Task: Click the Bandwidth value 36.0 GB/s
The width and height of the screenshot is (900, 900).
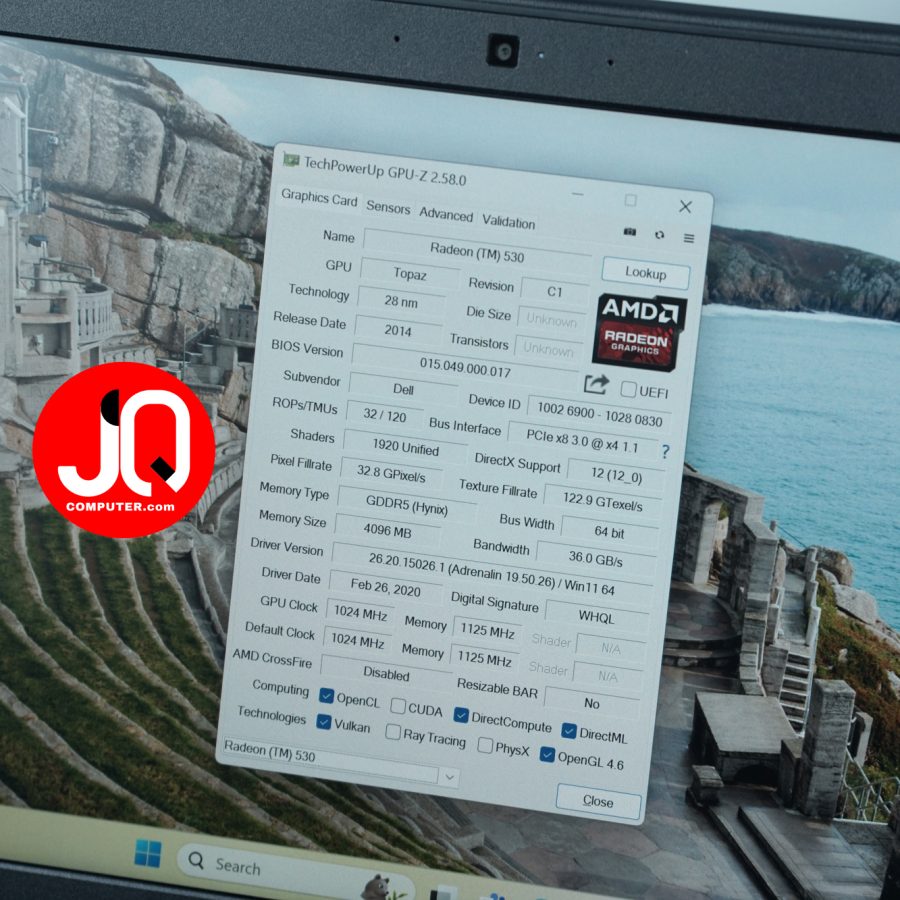Action: (x=595, y=558)
